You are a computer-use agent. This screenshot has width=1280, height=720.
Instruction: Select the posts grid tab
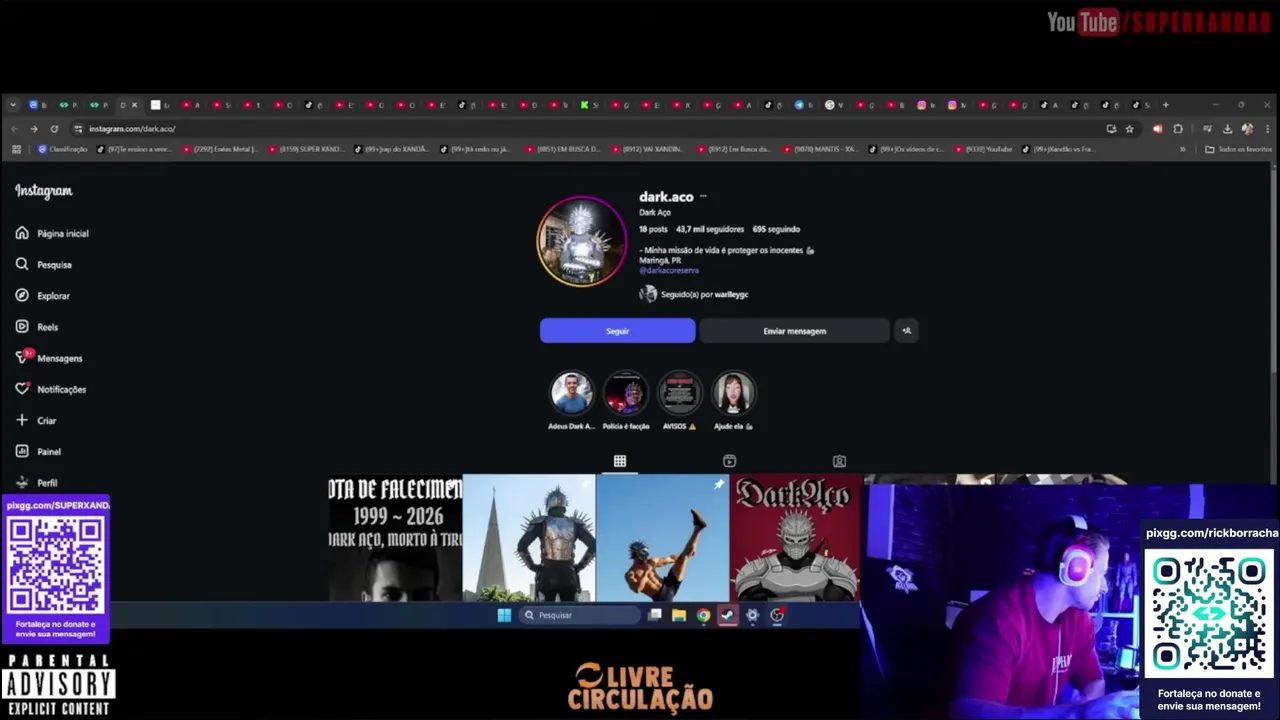(x=620, y=461)
